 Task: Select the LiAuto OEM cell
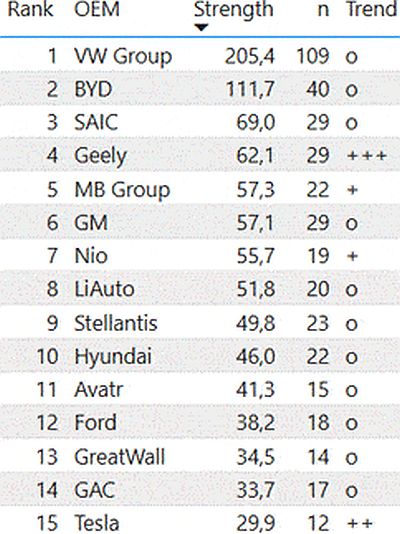(x=104, y=289)
